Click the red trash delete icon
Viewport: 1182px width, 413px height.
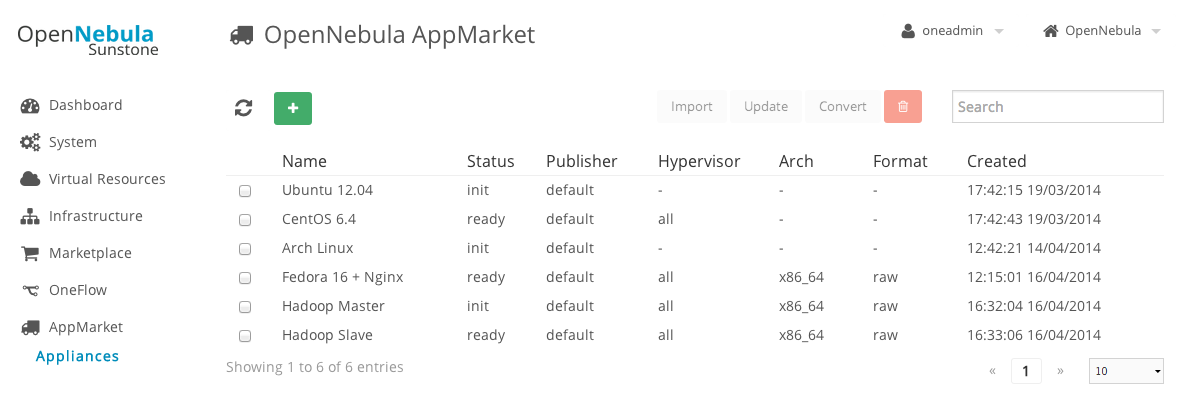[903, 106]
